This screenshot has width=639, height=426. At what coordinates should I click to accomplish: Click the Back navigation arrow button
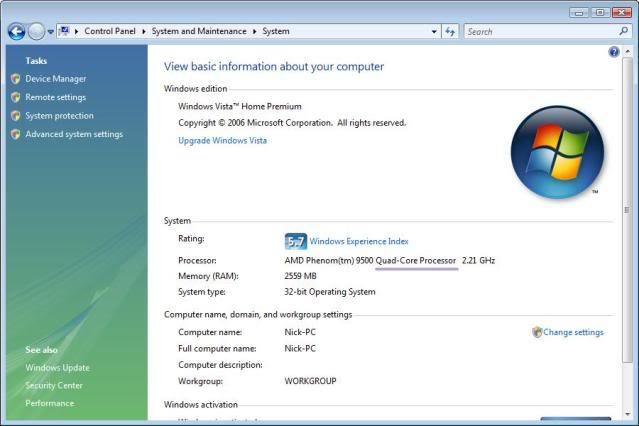pos(17,31)
